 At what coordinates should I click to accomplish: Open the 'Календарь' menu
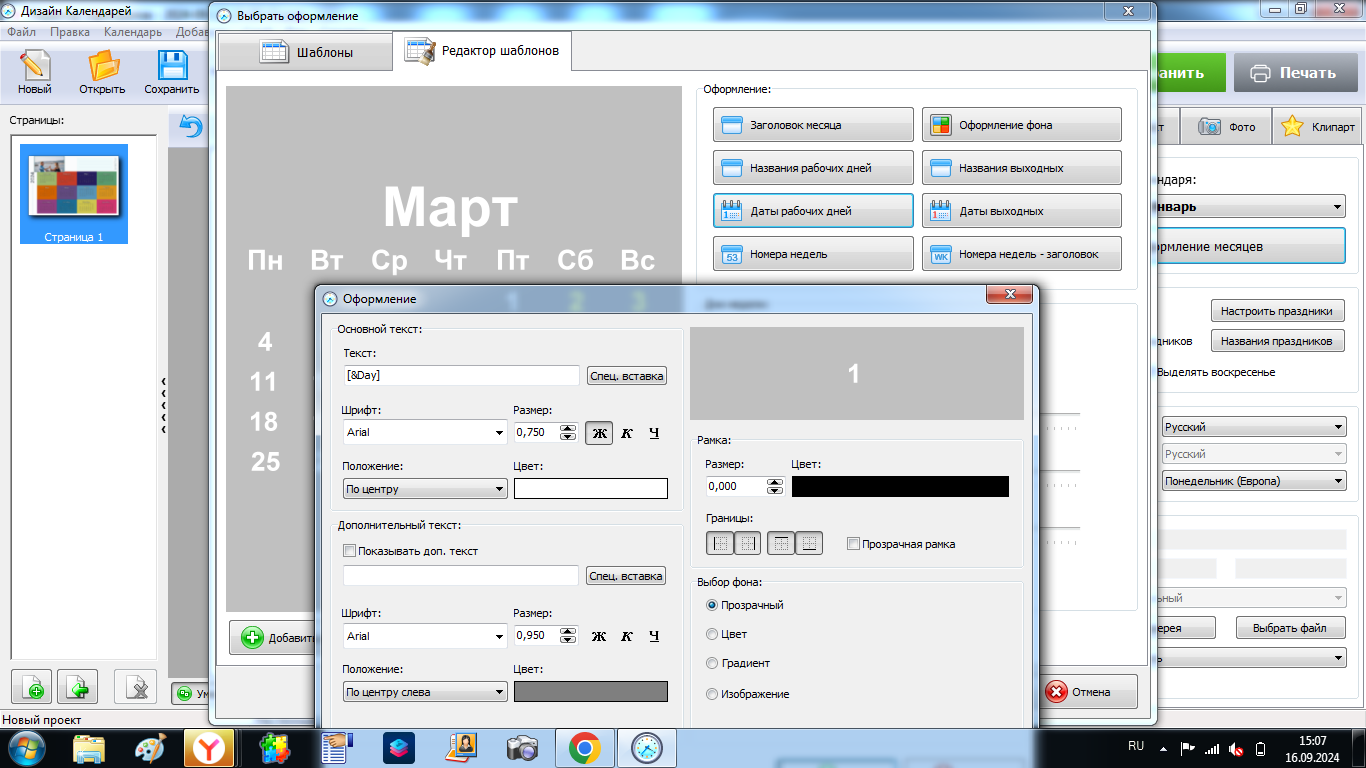pos(132,32)
